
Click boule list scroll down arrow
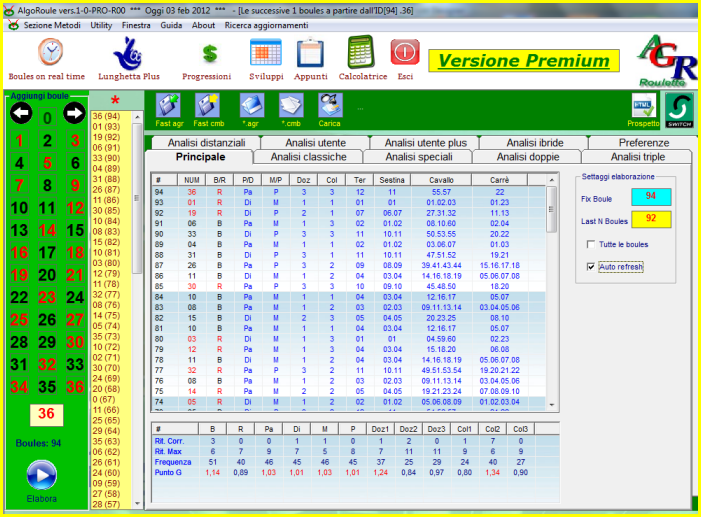[137, 504]
